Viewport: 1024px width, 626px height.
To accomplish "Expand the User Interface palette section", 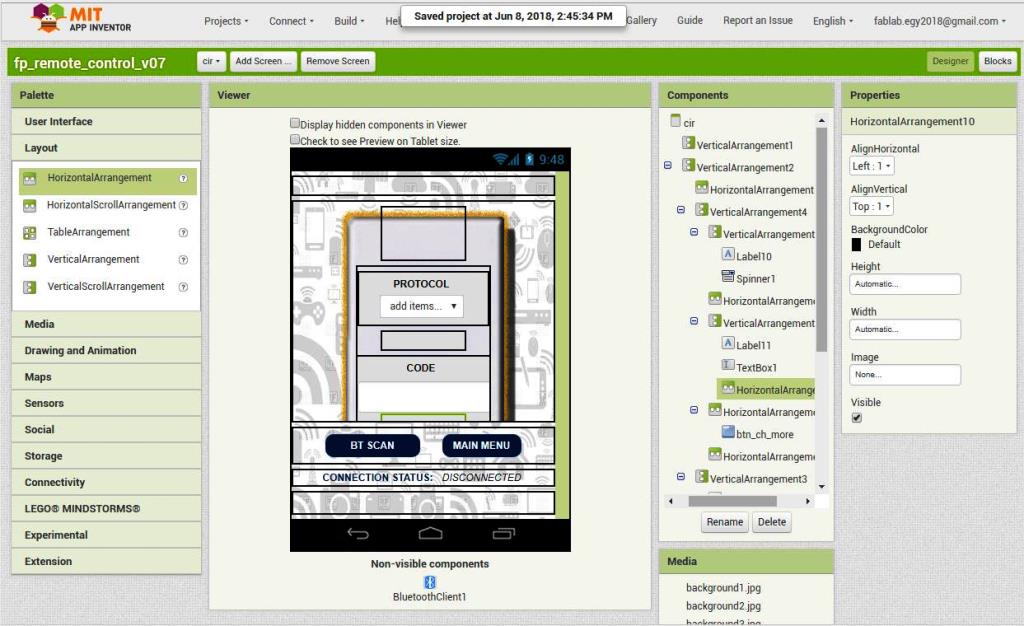I will tap(106, 121).
